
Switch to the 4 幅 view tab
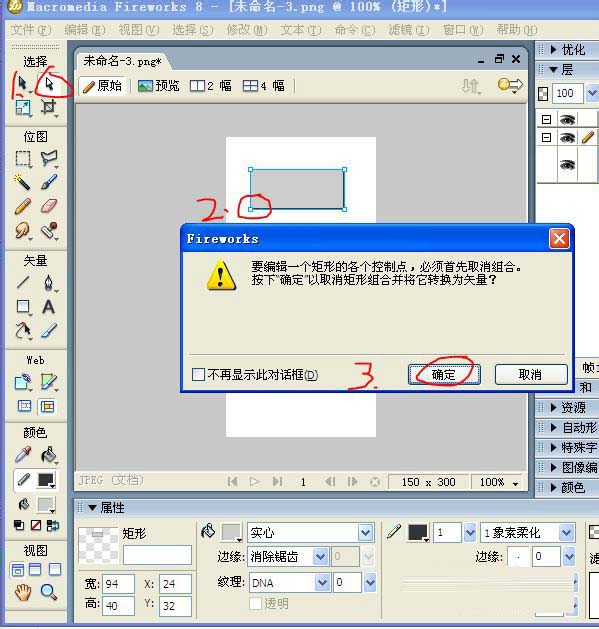[x=264, y=85]
